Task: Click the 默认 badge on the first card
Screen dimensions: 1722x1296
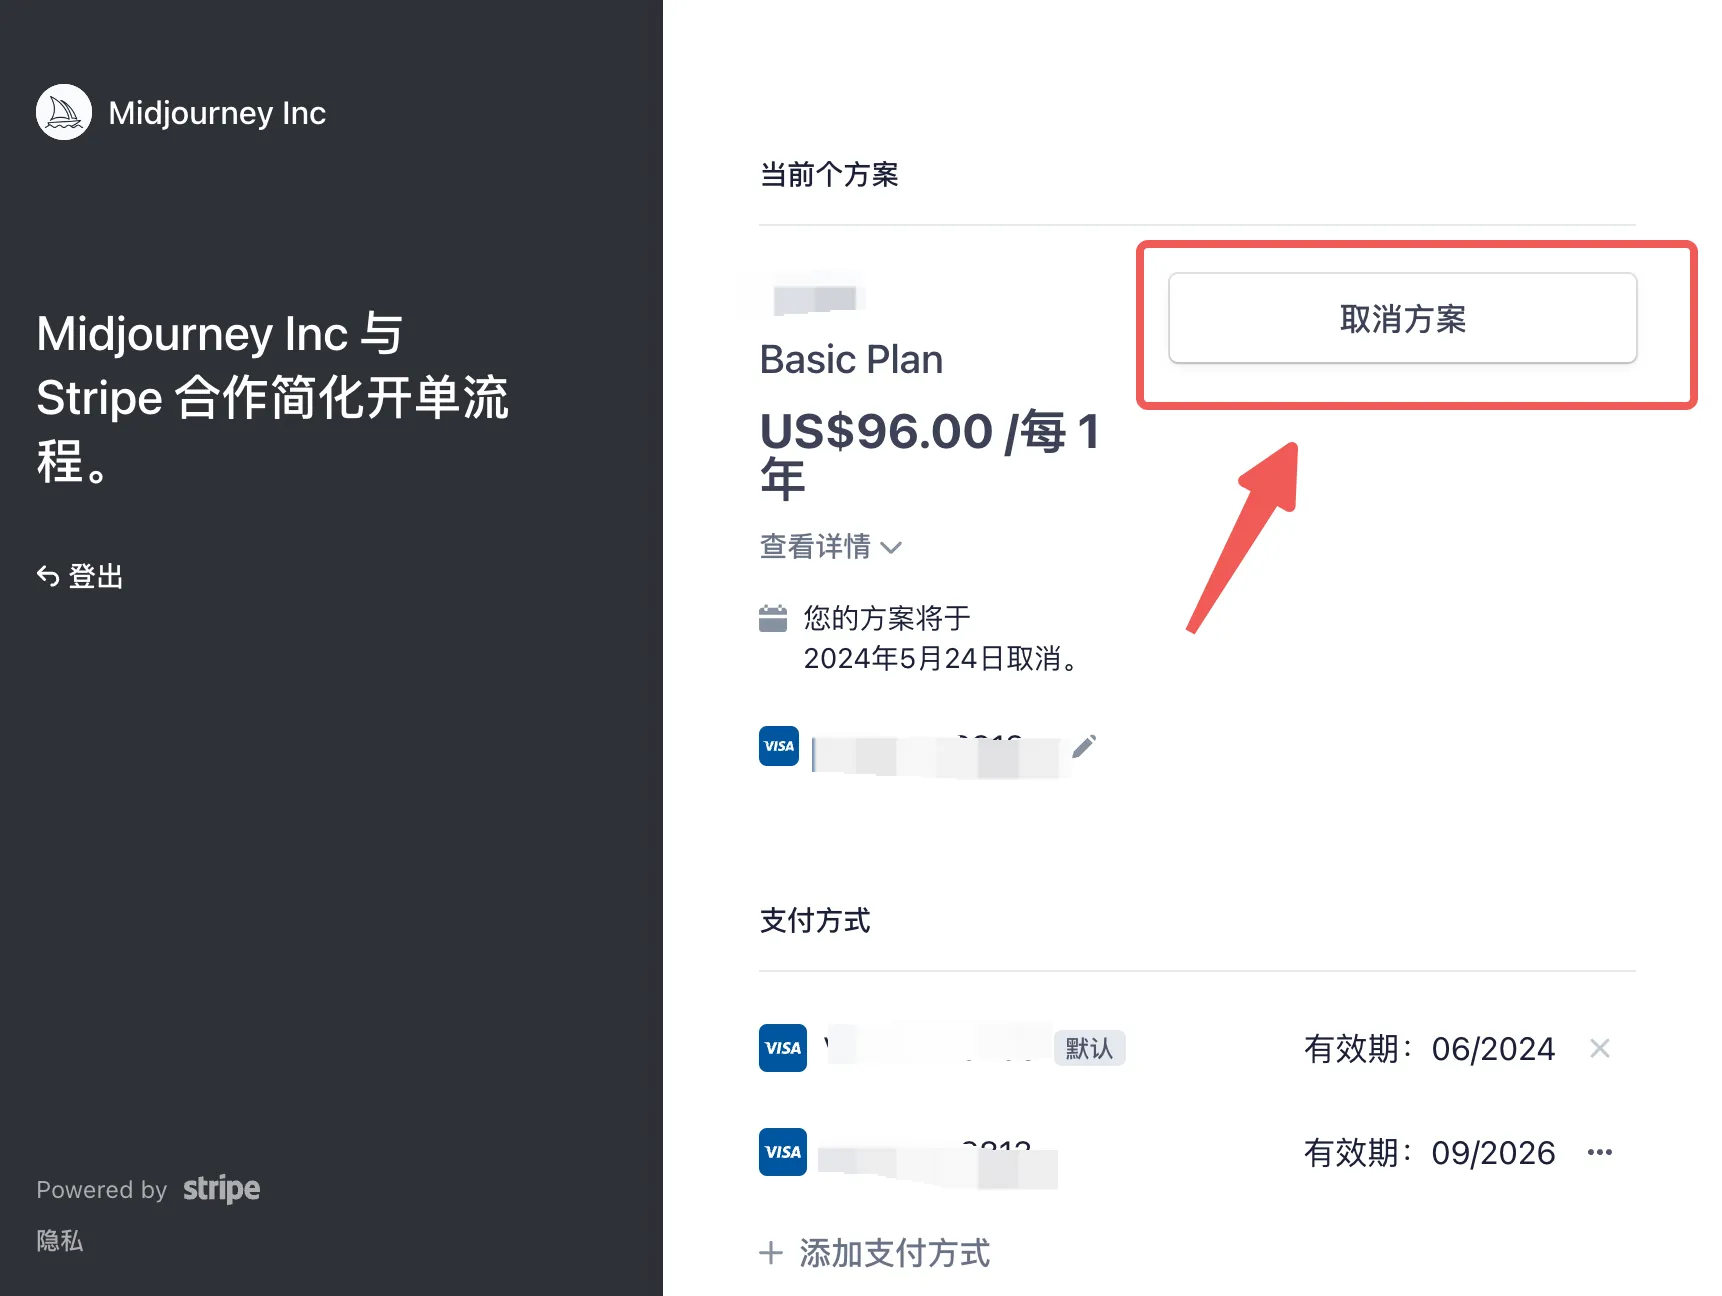Action: pos(1088,1048)
